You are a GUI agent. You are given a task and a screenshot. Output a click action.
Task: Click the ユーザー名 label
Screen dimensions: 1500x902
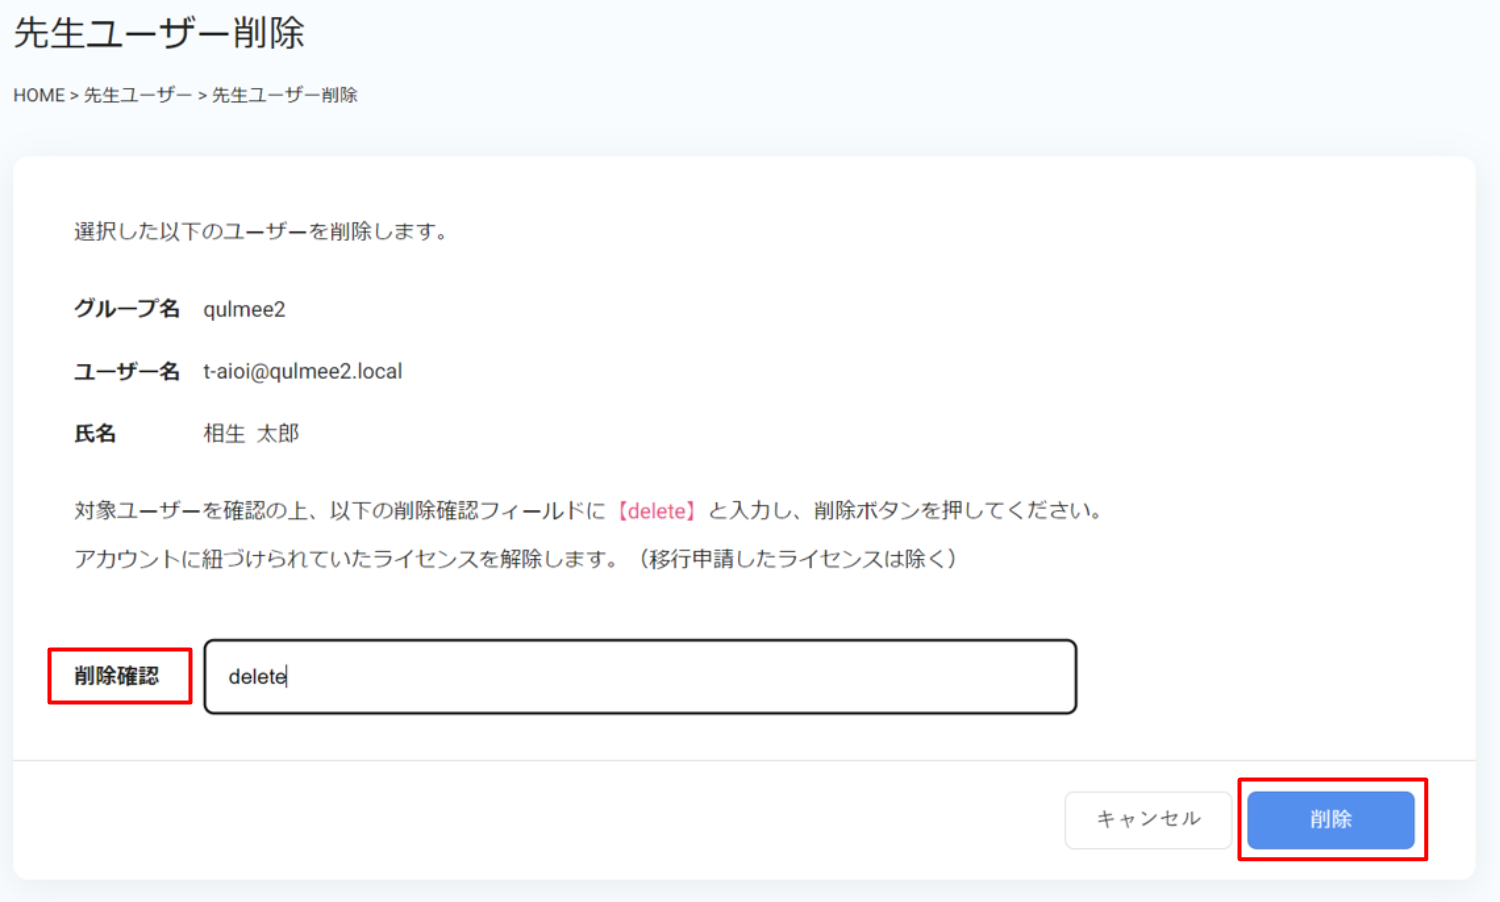[127, 372]
